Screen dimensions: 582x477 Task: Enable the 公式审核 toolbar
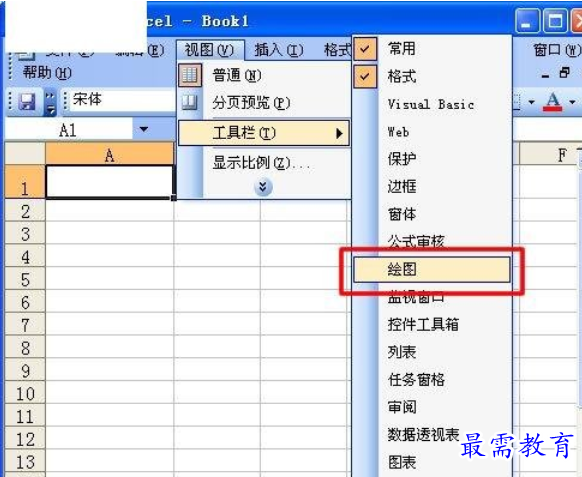point(432,242)
